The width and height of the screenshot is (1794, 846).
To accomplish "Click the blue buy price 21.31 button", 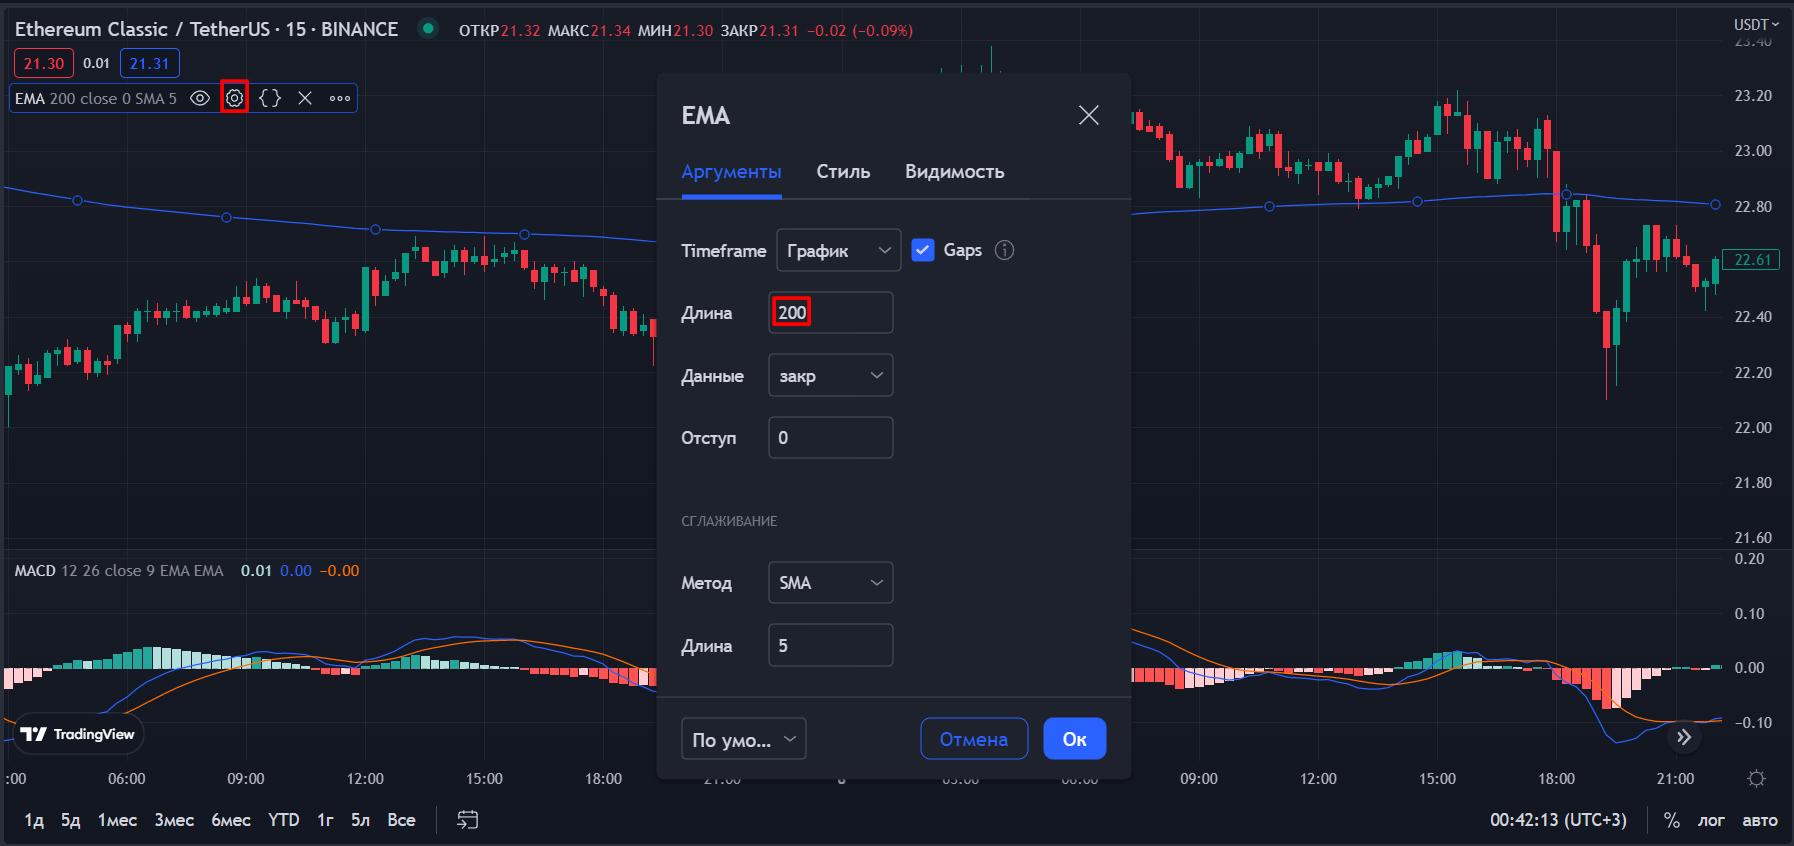I will [150, 63].
